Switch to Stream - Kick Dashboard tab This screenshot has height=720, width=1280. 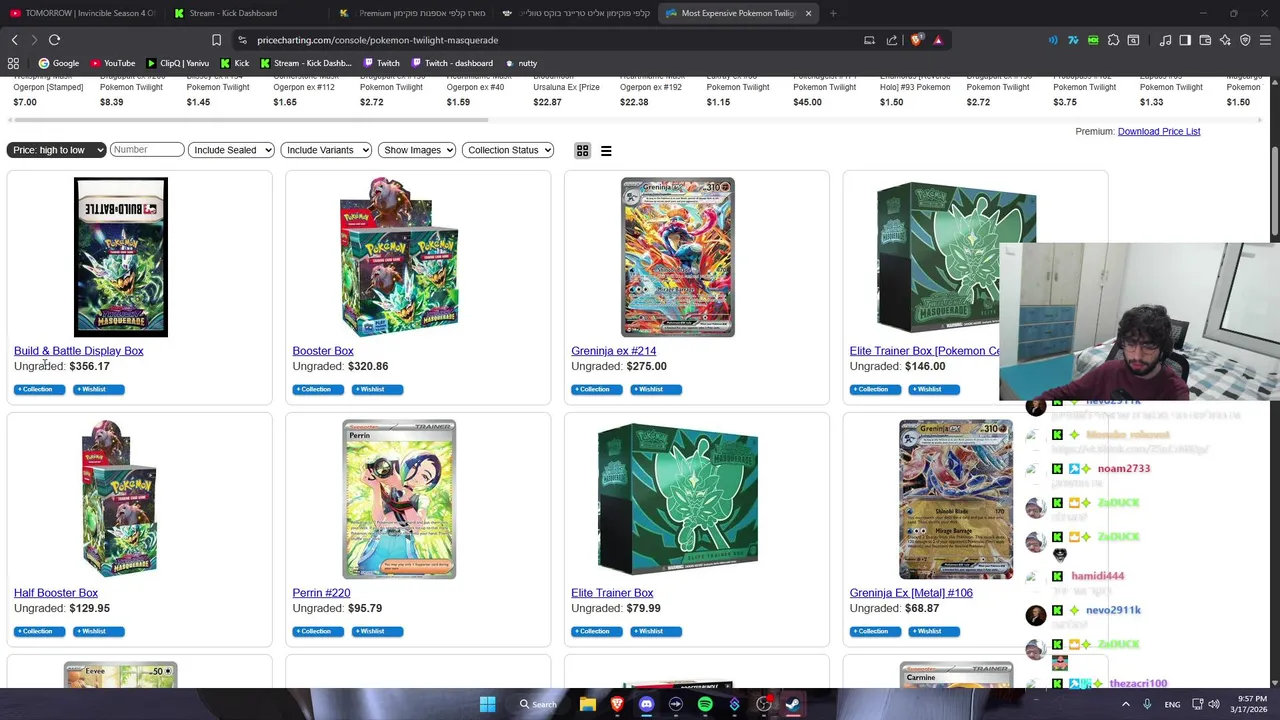(233, 13)
